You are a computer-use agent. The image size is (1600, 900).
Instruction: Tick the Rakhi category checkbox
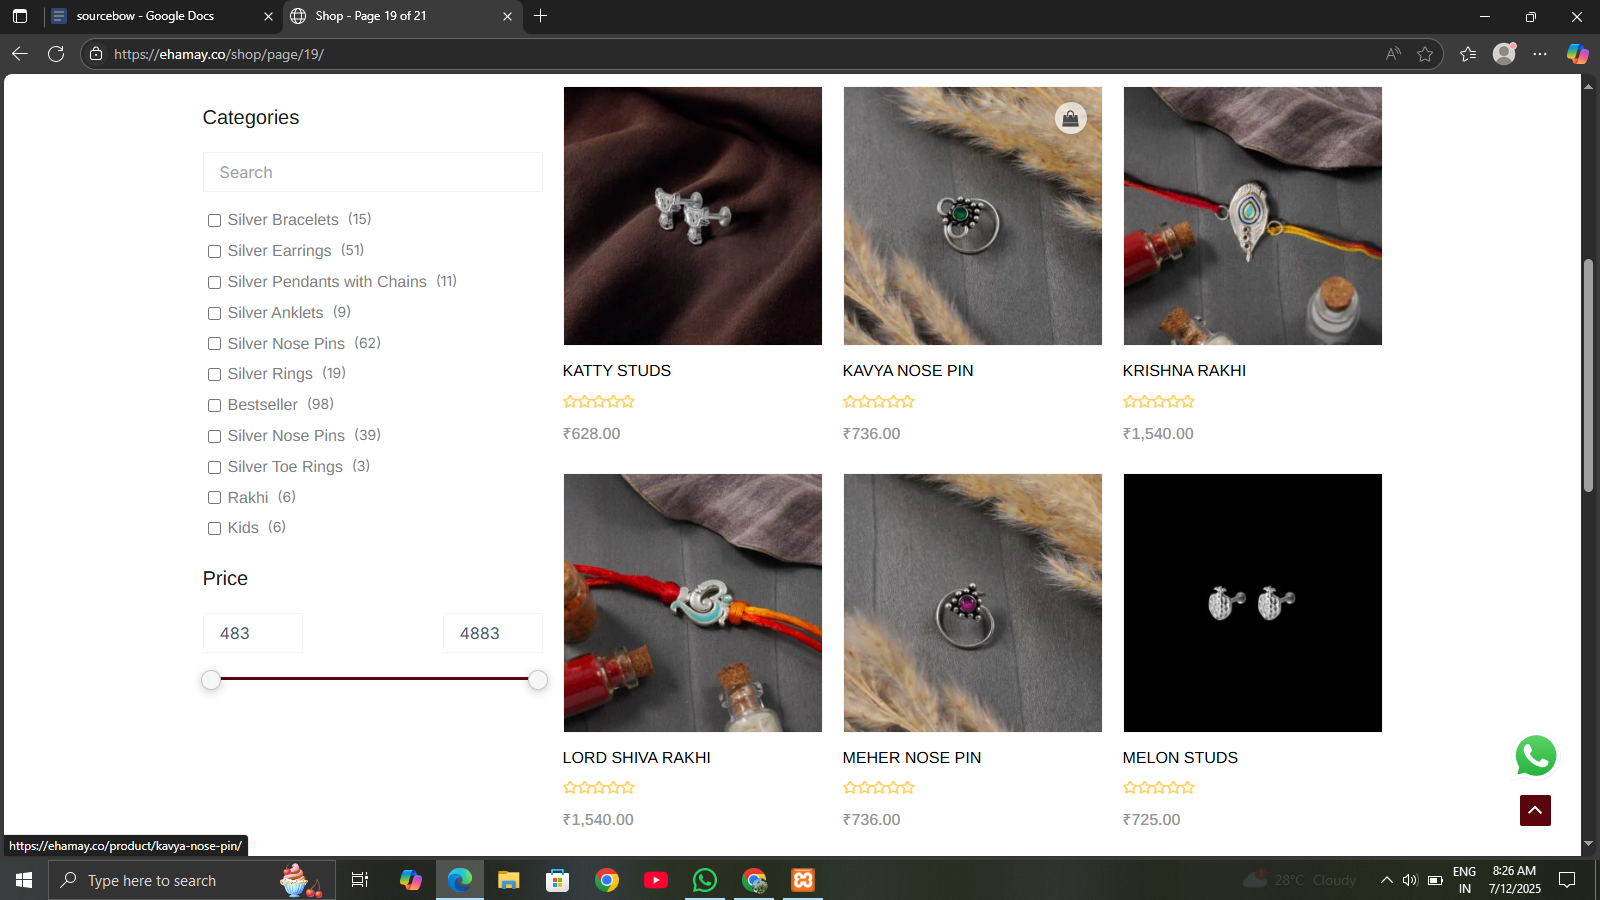(x=214, y=498)
